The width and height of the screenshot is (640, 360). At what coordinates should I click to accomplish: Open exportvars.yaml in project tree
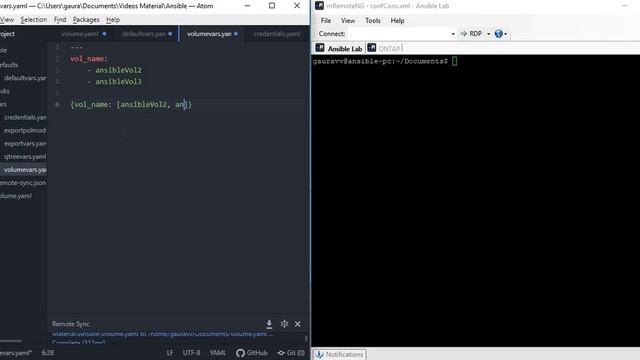tap(25, 144)
